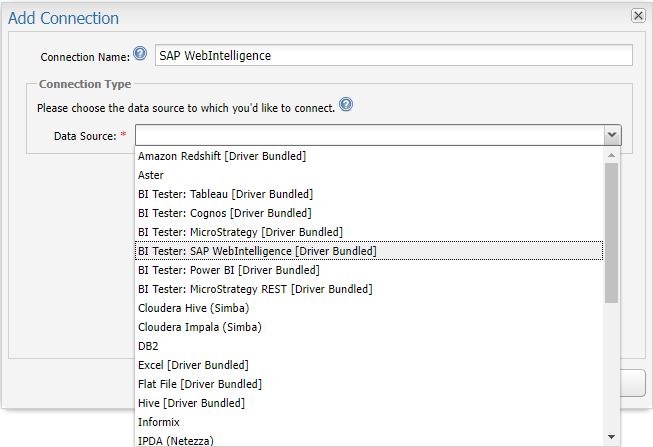Select Cloudera Impala (Simba)
Image resolution: width=653 pixels, height=447 pixels.
tap(369, 327)
